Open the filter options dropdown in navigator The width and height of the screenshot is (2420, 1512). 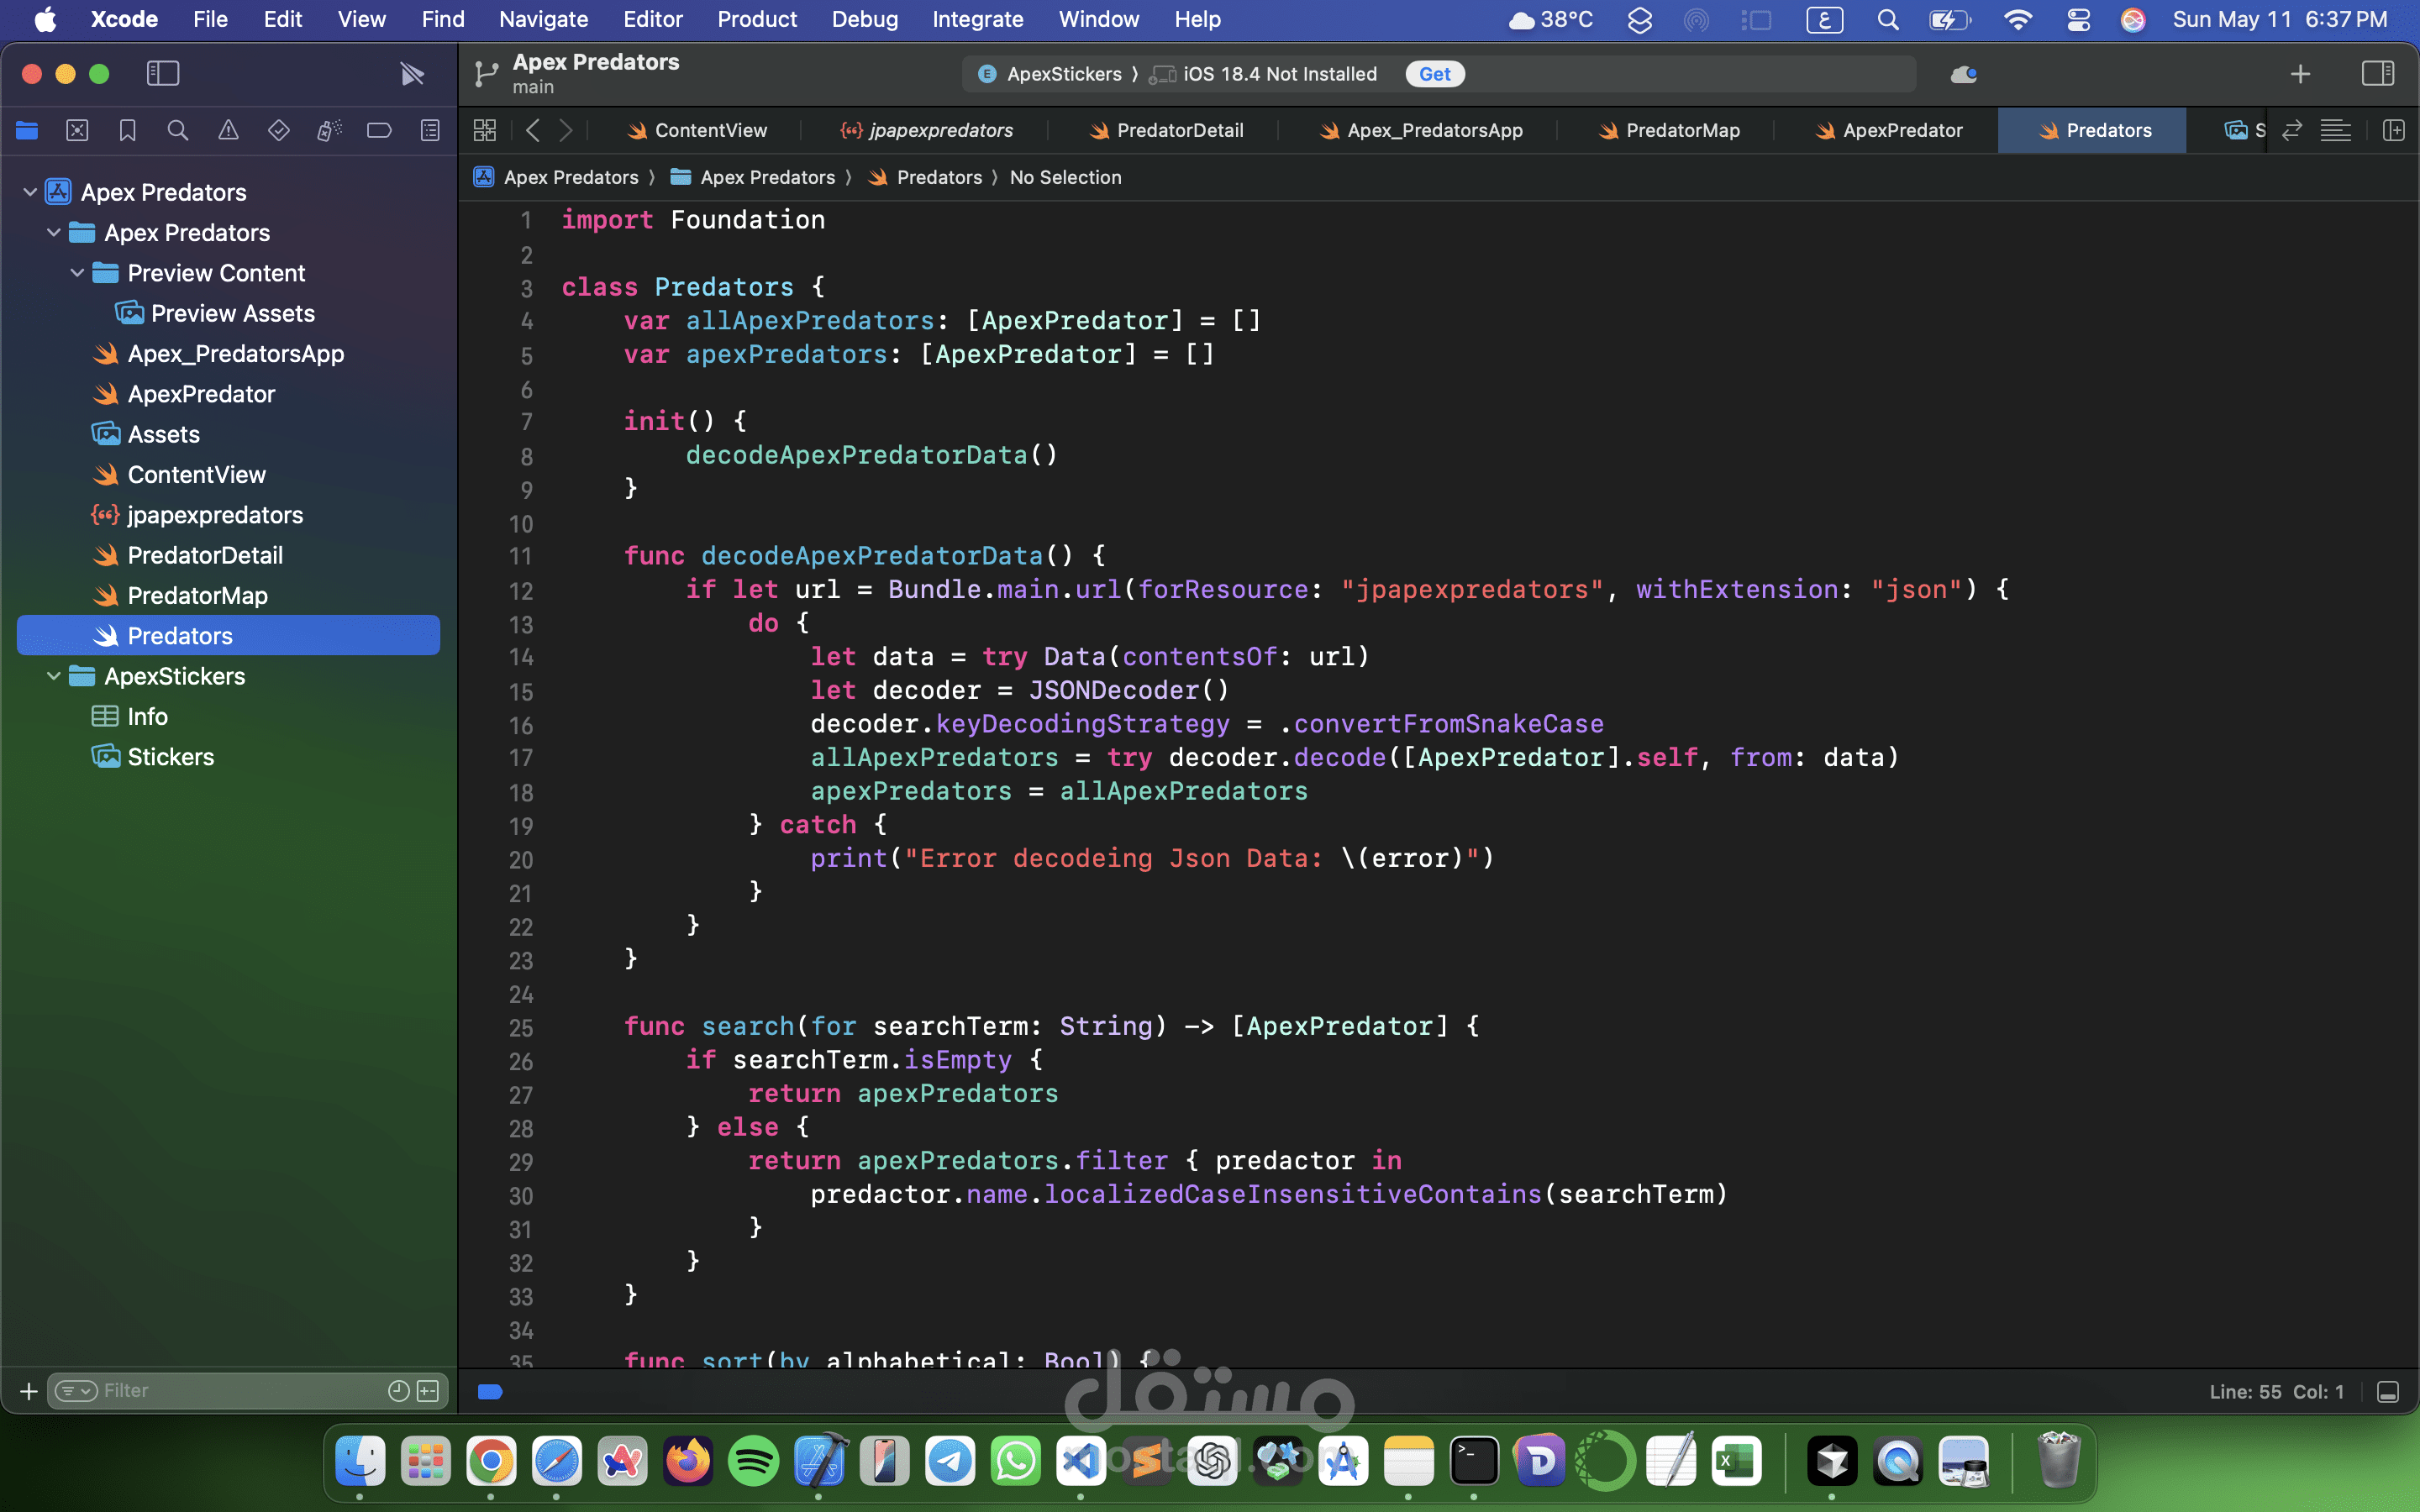tap(76, 1391)
